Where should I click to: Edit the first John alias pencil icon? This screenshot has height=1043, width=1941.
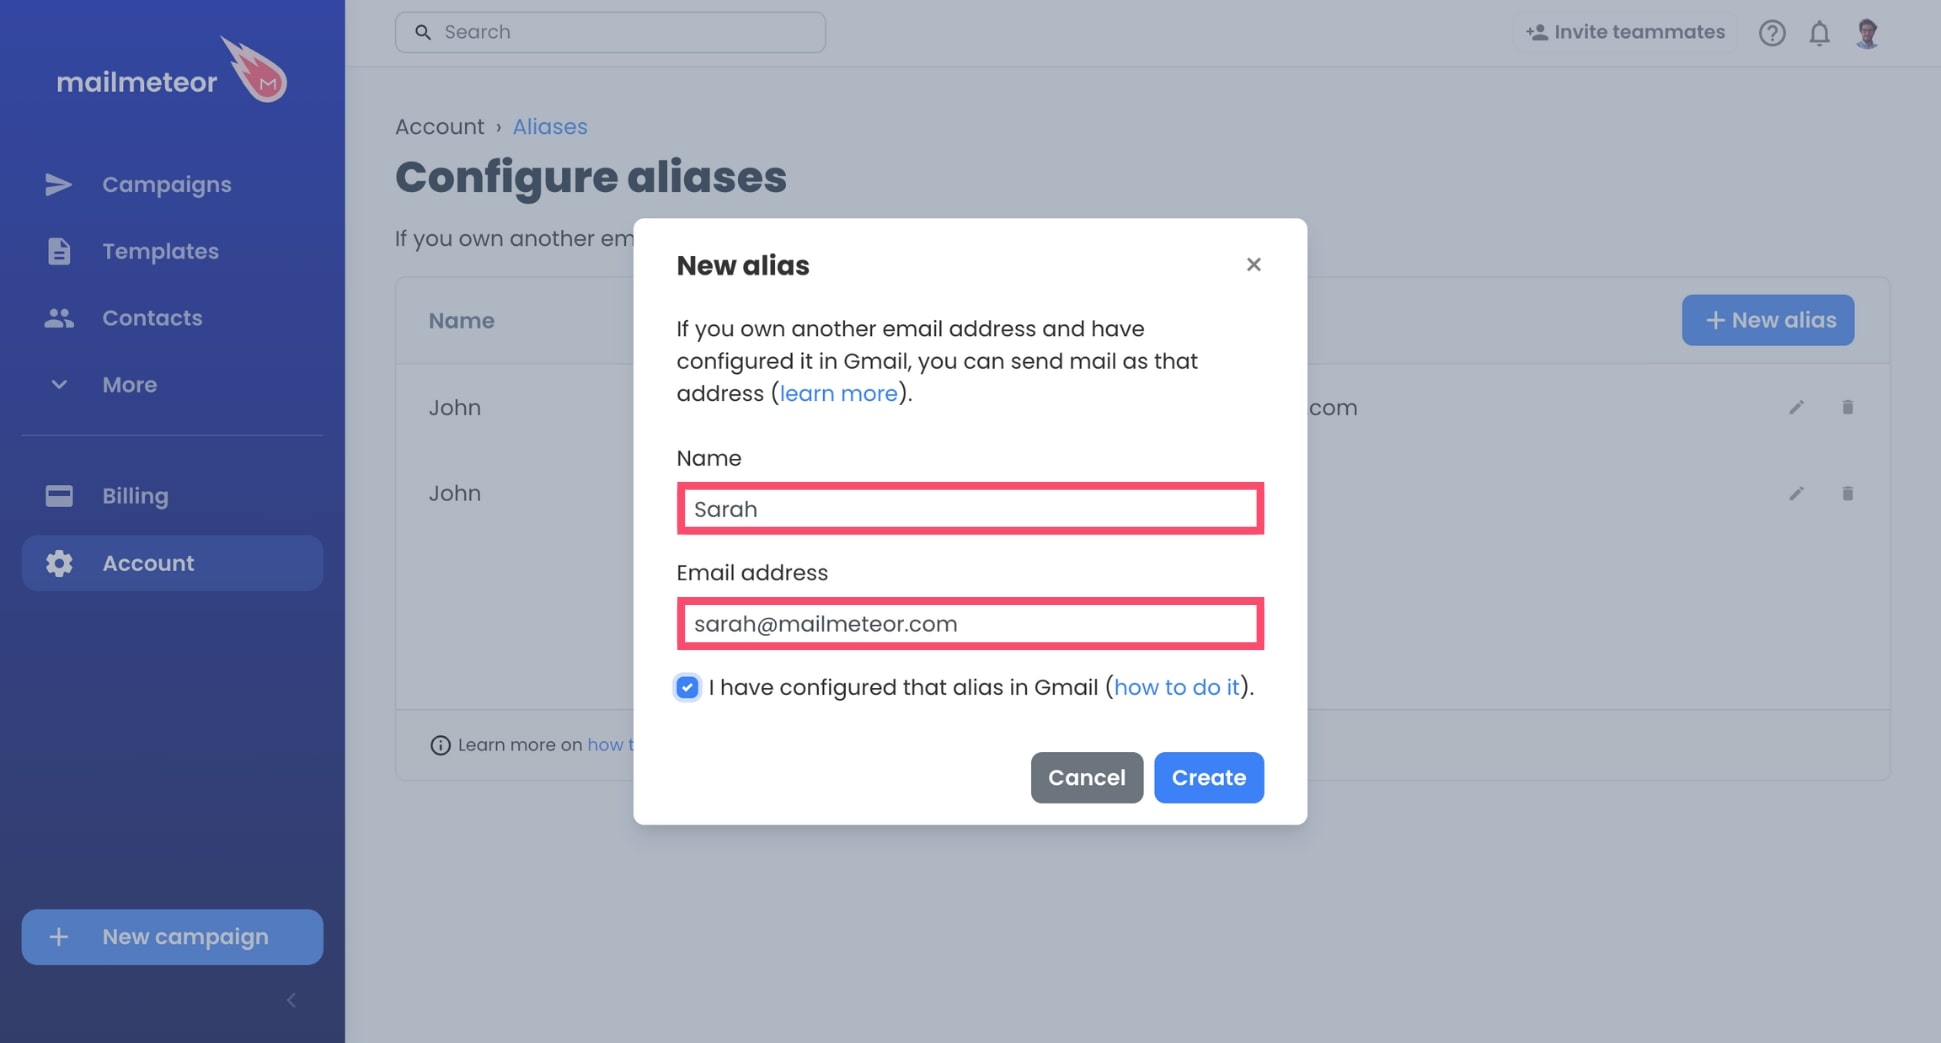(x=1796, y=407)
